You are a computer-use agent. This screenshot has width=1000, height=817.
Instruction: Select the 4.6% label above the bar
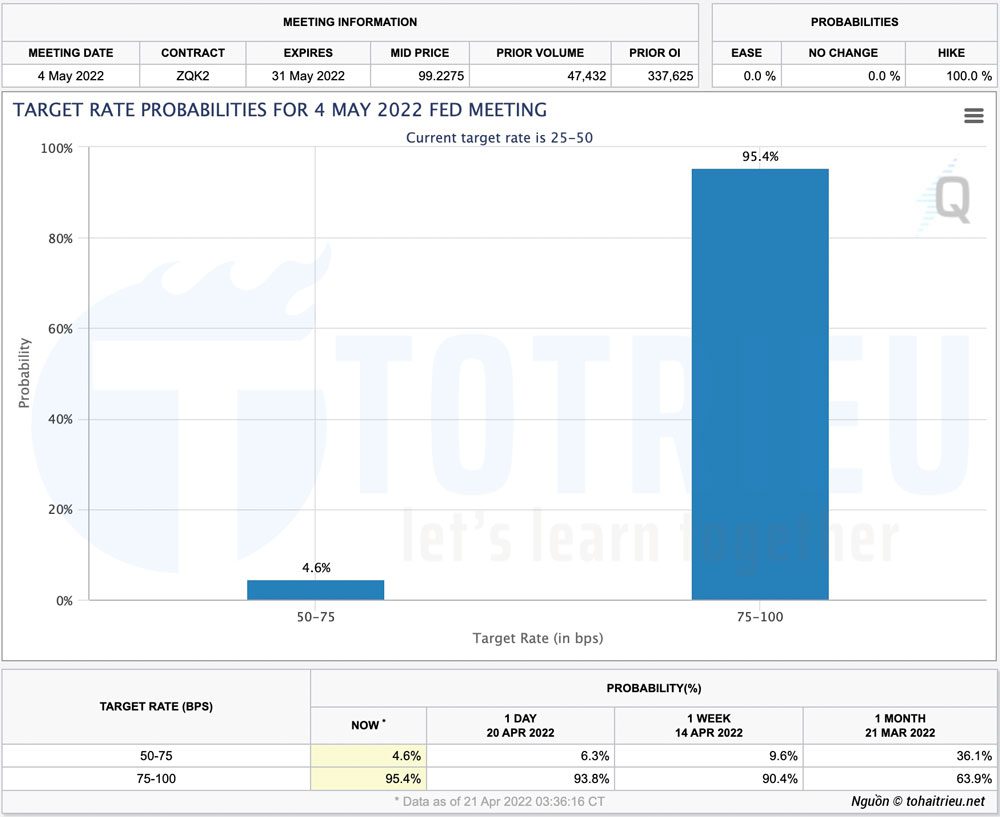(316, 568)
